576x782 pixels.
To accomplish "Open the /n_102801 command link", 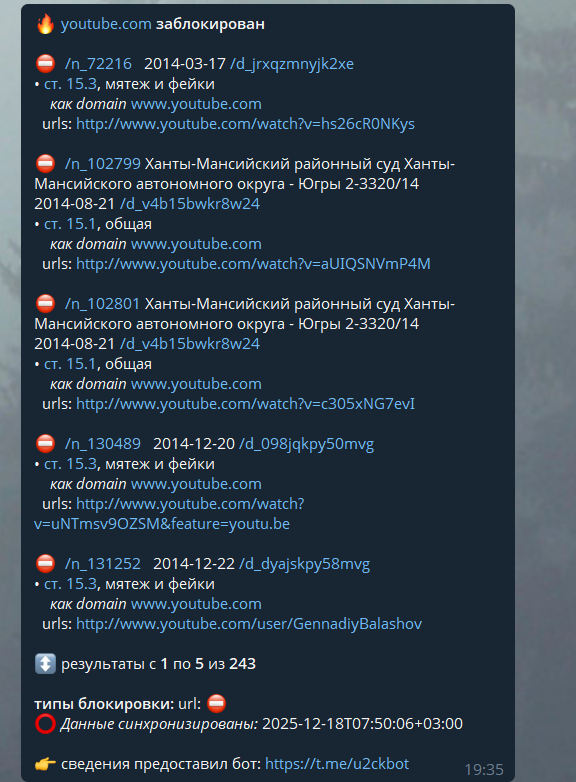I will pos(102,304).
